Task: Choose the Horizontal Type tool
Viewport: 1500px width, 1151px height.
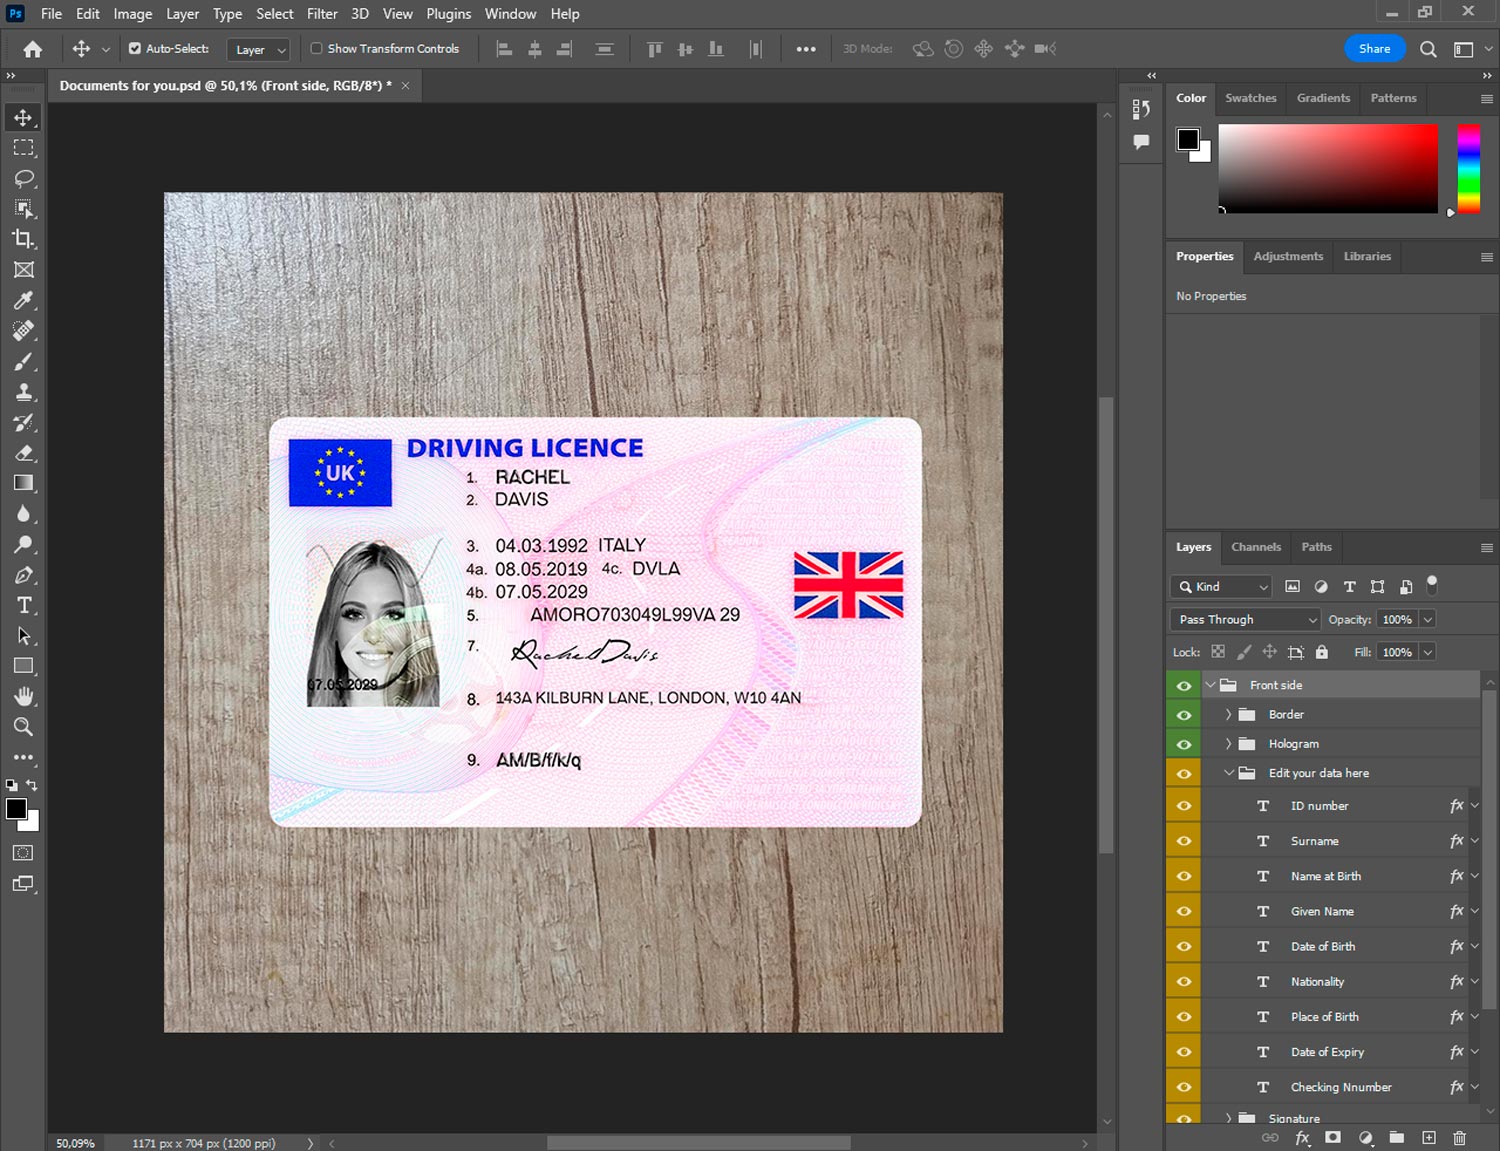Action: [24, 605]
